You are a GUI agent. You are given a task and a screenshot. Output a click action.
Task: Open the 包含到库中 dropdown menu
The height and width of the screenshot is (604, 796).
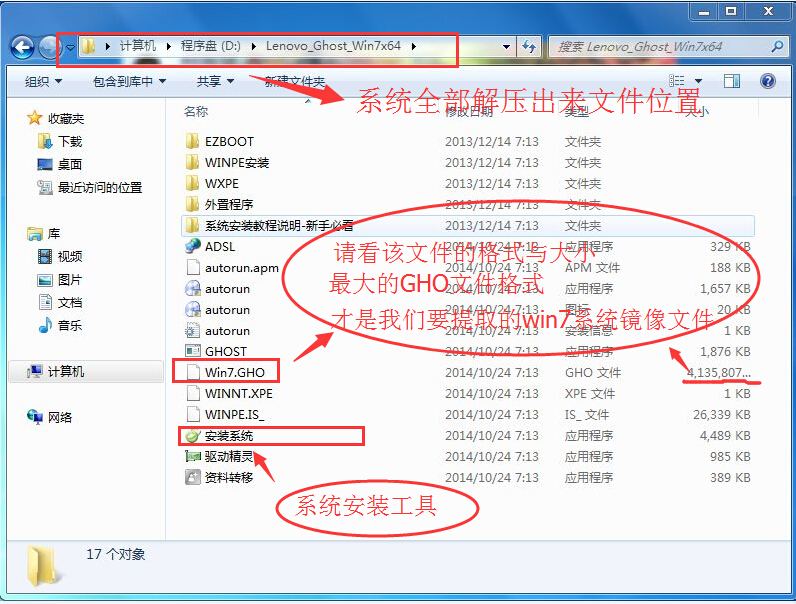(x=129, y=82)
